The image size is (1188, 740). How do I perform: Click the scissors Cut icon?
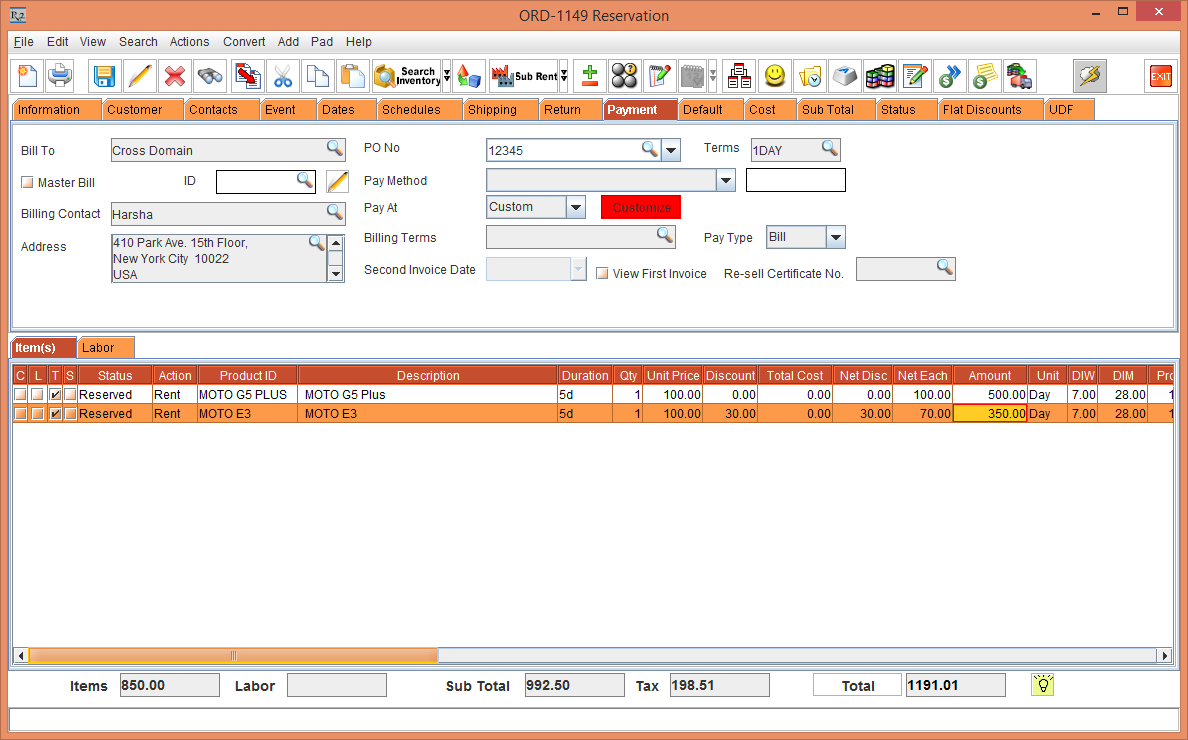(283, 76)
